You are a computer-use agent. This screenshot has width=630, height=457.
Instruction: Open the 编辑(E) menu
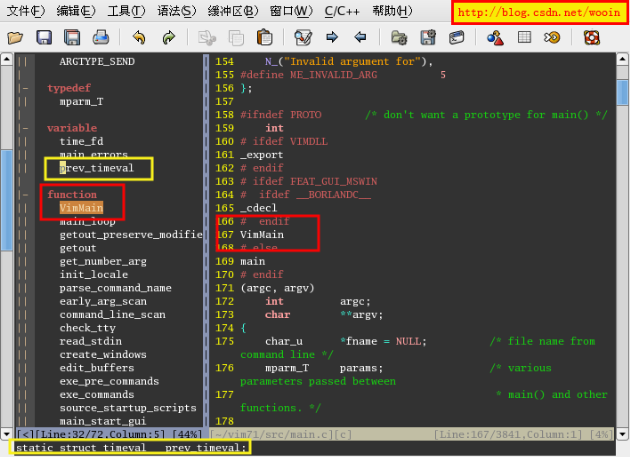point(76,11)
